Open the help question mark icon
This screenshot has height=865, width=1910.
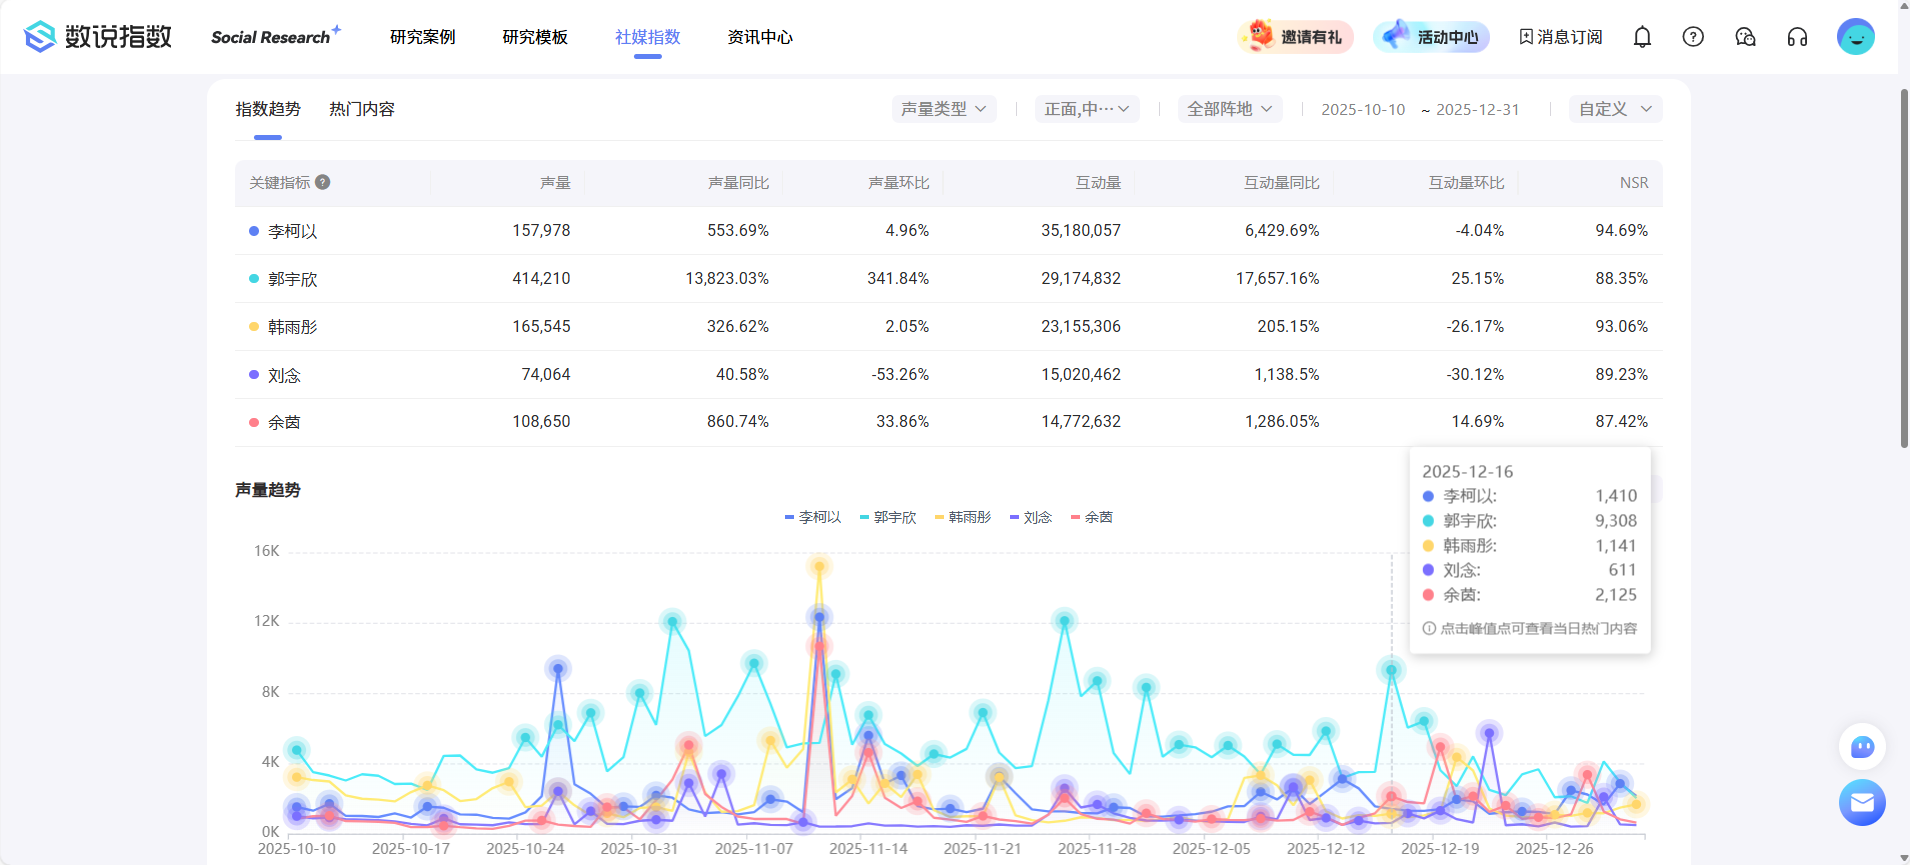click(x=1693, y=37)
